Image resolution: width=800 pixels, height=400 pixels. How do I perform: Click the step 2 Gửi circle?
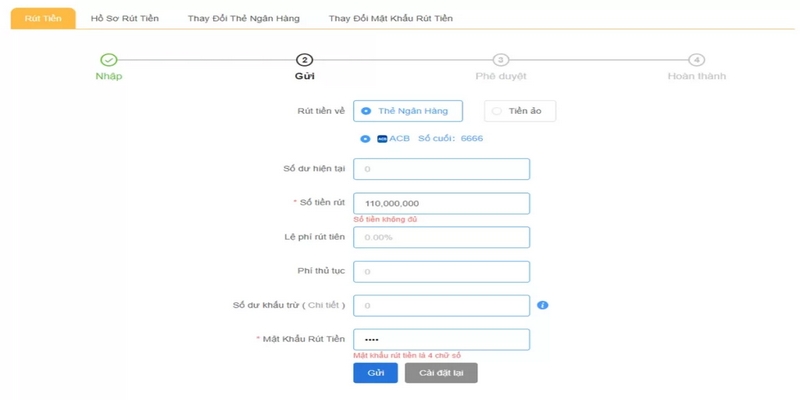(x=305, y=60)
